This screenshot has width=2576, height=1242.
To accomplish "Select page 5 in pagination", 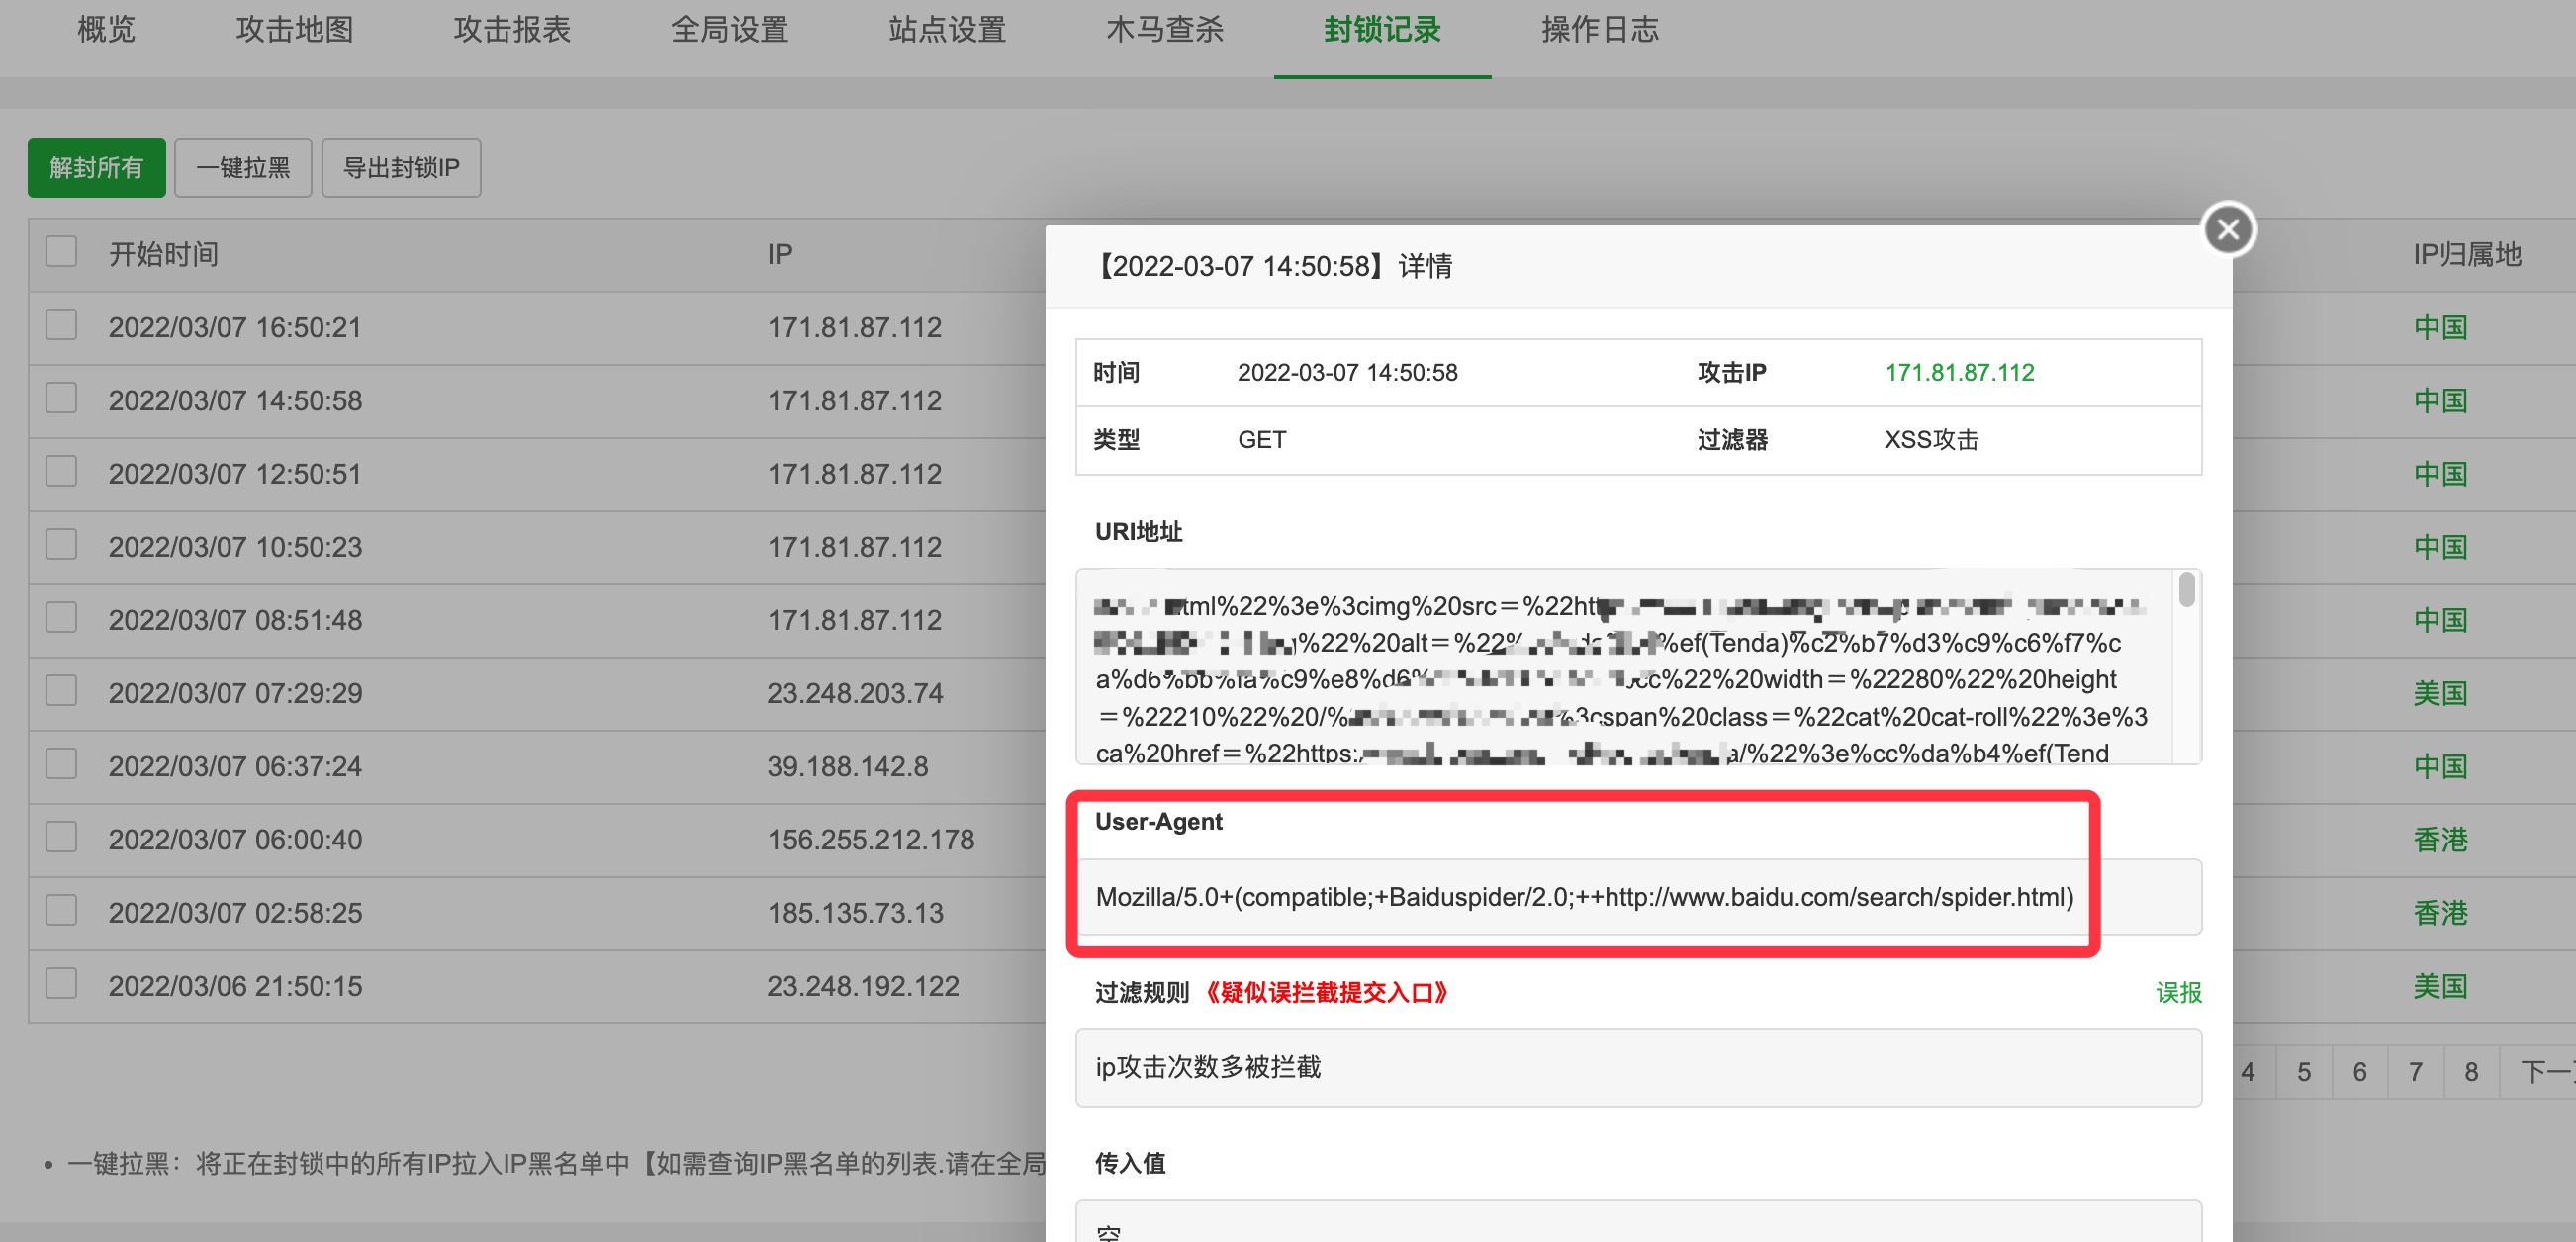I will (2304, 1071).
